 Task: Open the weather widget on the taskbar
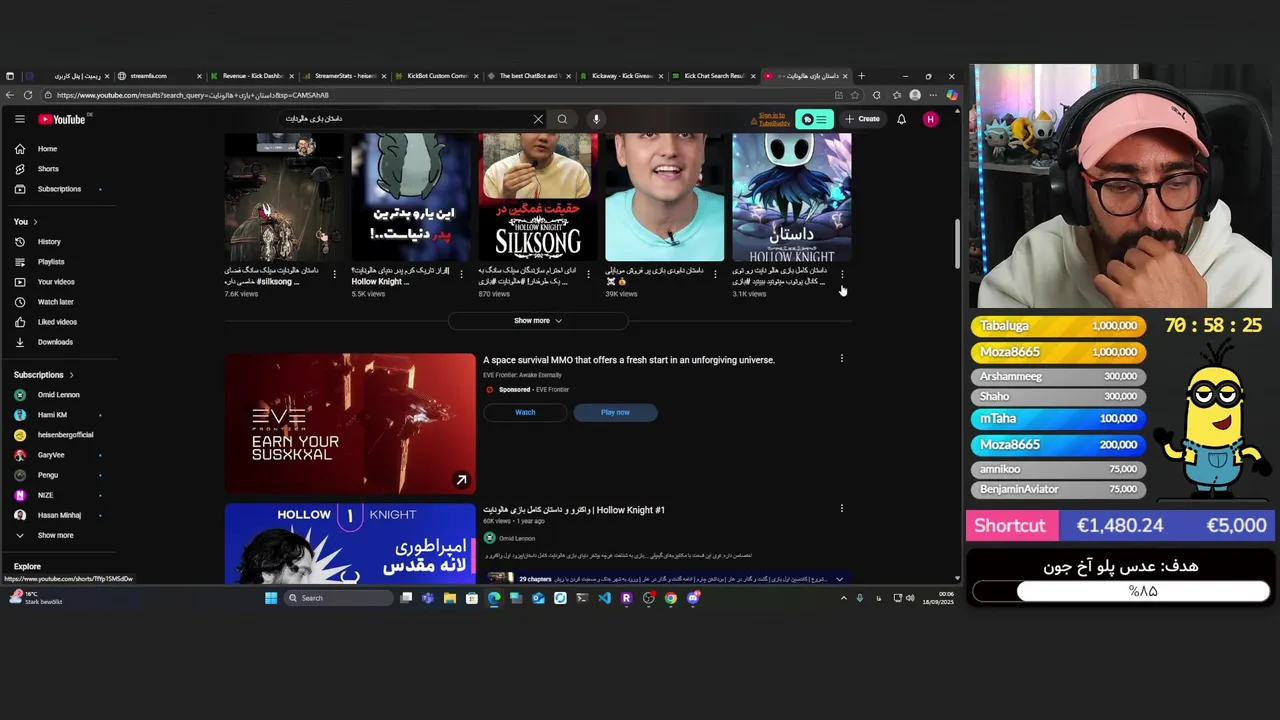point(36,598)
